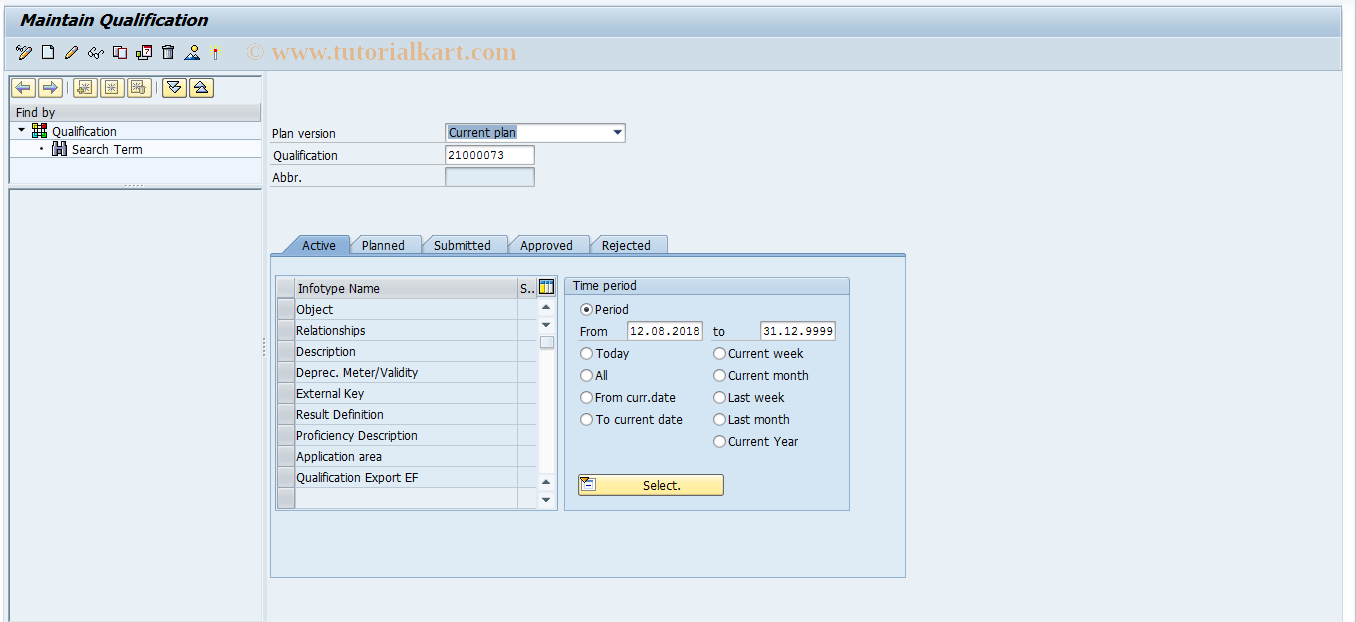The image size is (1356, 622).
Task: Click the External Key infotype row
Action: (x=406, y=393)
